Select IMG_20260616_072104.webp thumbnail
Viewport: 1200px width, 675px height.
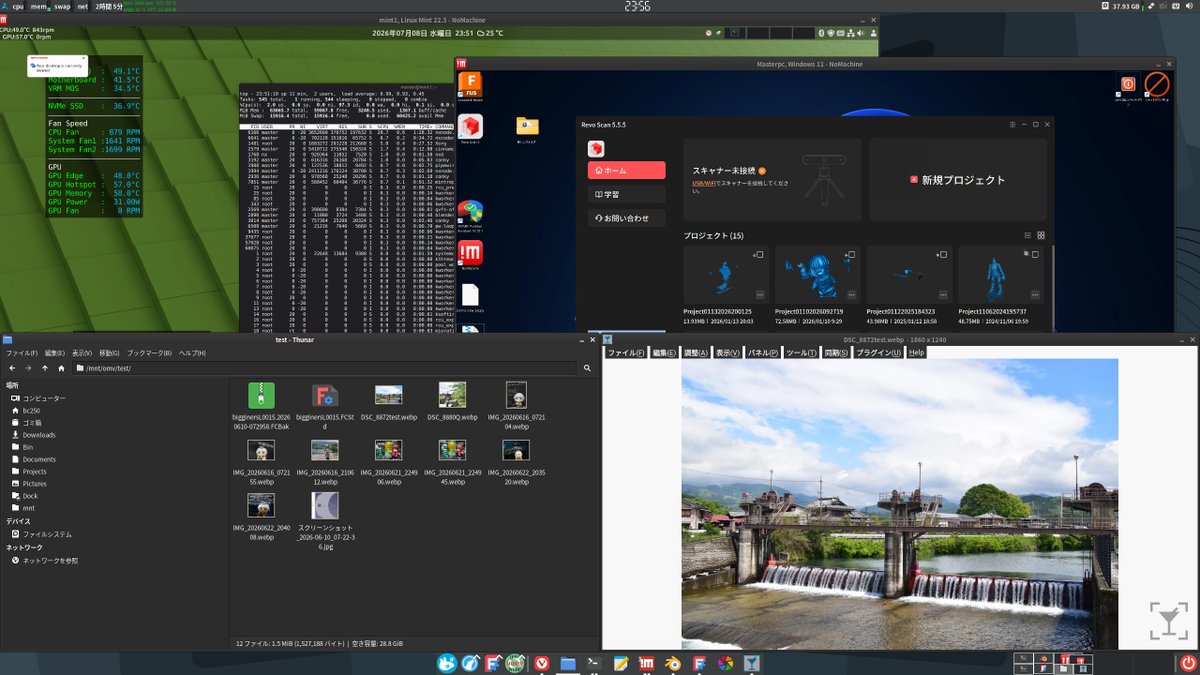coord(516,394)
